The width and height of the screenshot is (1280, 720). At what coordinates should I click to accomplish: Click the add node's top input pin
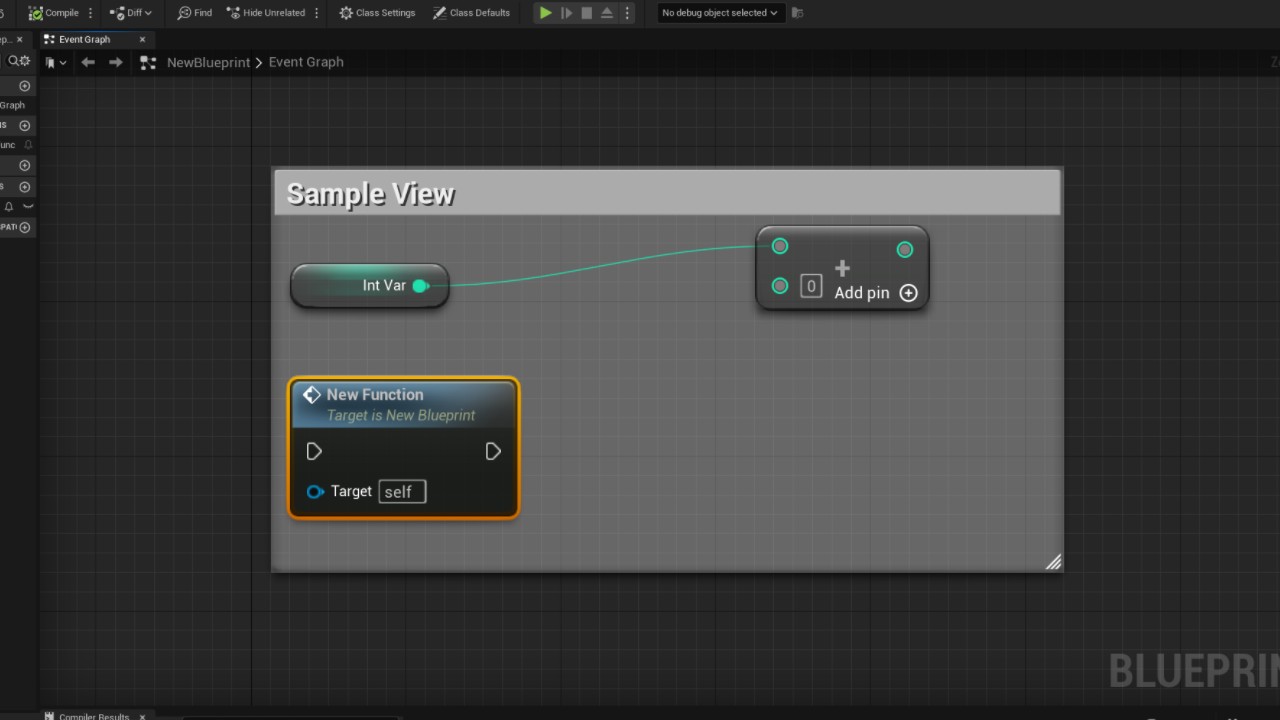[780, 246]
